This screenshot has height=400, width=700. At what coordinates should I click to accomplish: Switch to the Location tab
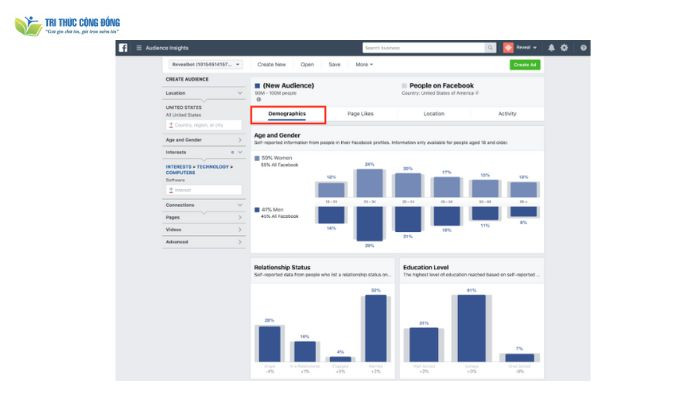(434, 114)
